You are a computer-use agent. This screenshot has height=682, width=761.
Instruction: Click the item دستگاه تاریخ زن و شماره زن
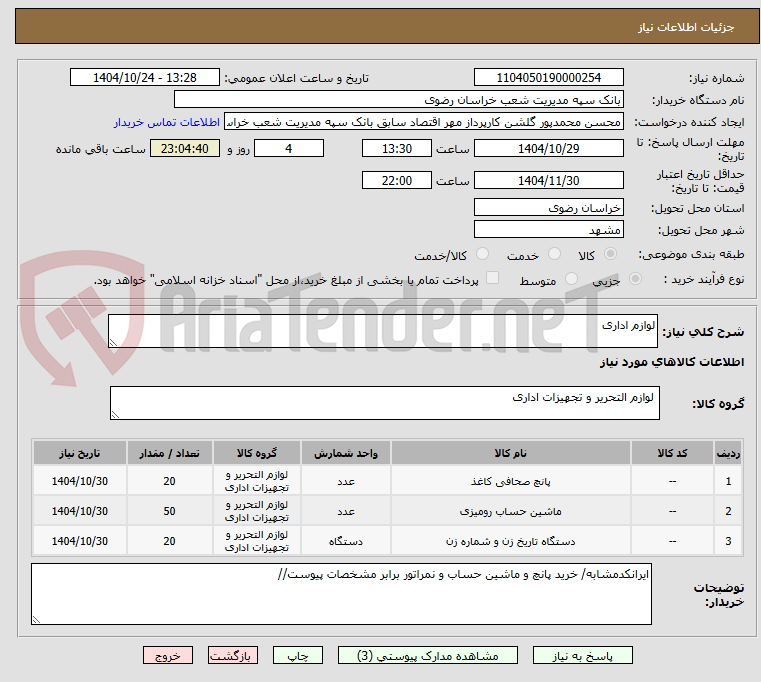(511, 541)
